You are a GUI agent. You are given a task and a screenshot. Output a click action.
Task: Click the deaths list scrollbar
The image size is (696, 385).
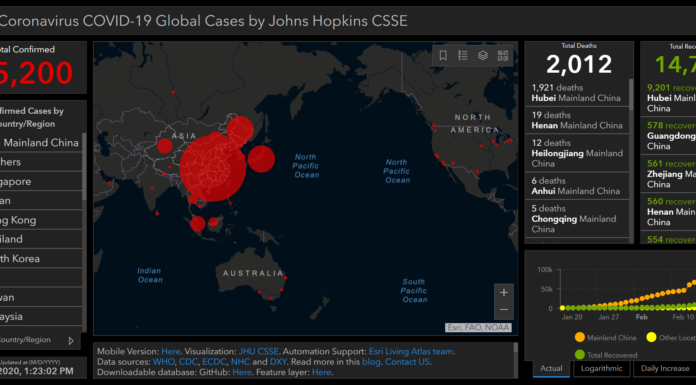pyautogui.click(x=631, y=95)
